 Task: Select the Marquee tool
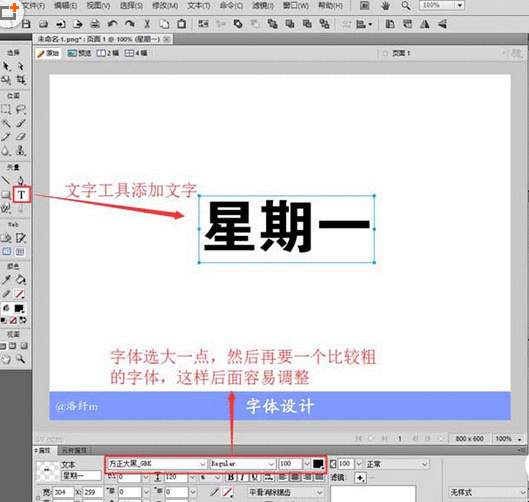[6, 110]
